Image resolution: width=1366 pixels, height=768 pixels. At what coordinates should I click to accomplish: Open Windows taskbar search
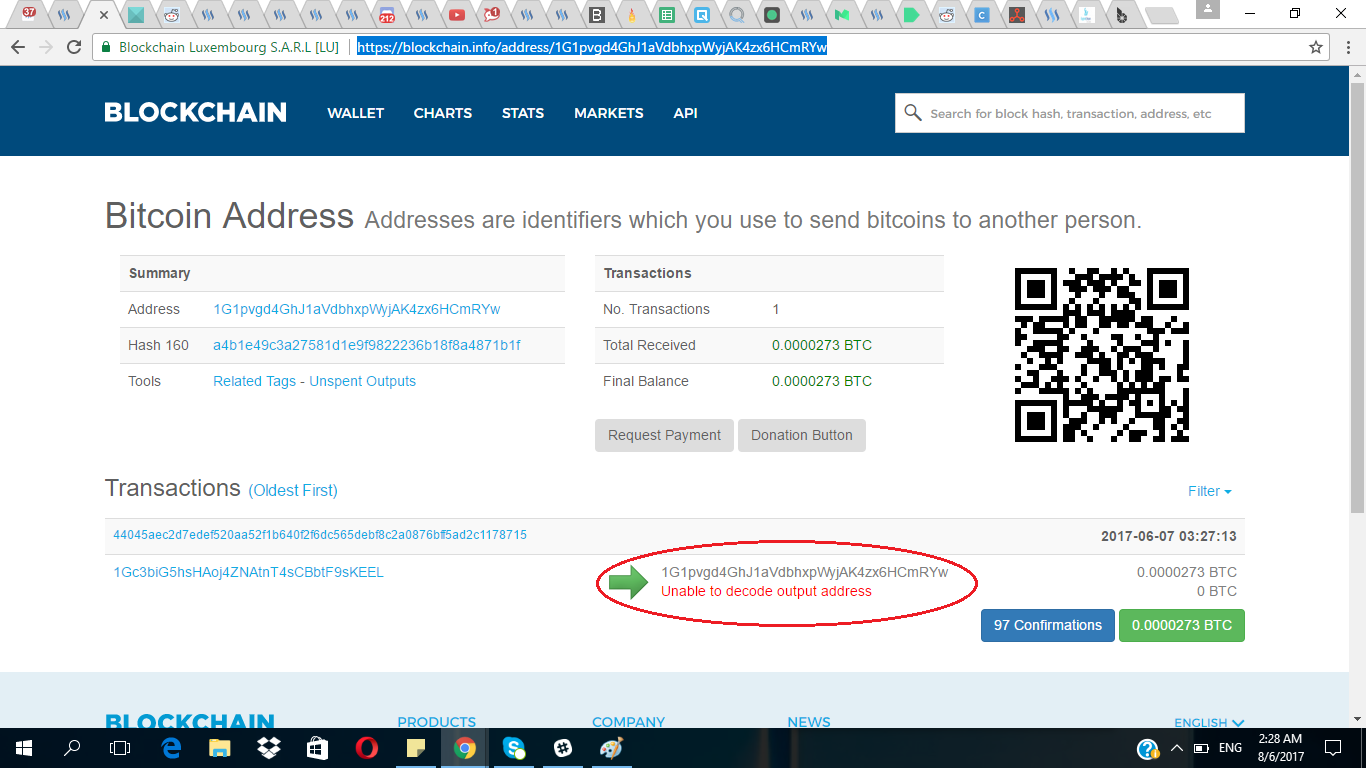[72, 748]
